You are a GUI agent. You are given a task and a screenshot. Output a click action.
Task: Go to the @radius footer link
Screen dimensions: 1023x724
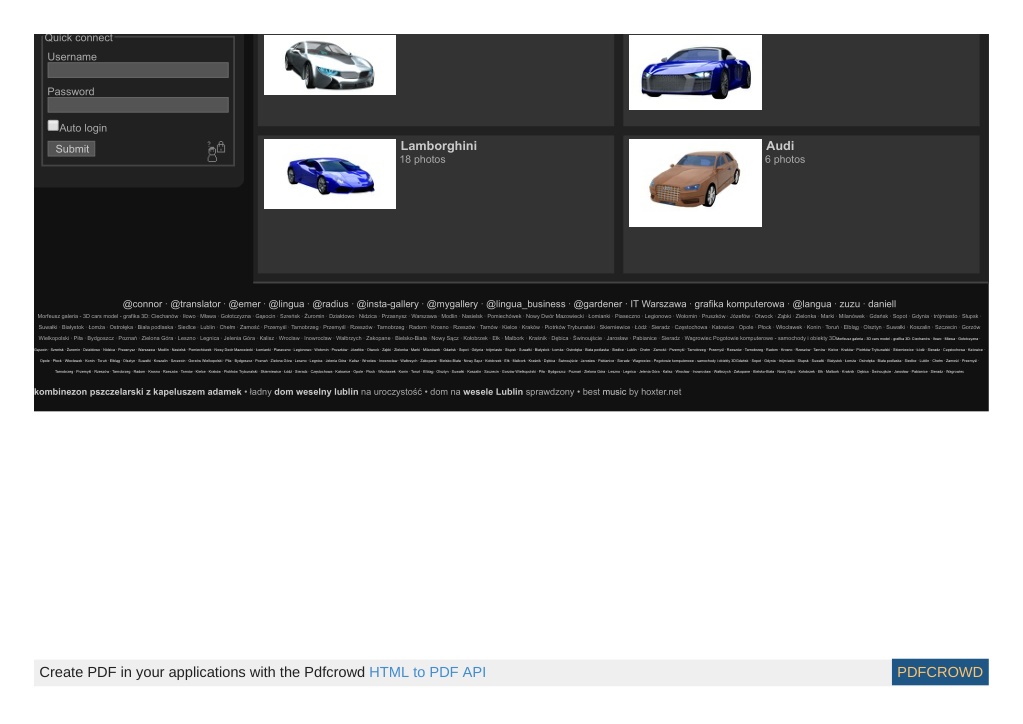pos(330,304)
